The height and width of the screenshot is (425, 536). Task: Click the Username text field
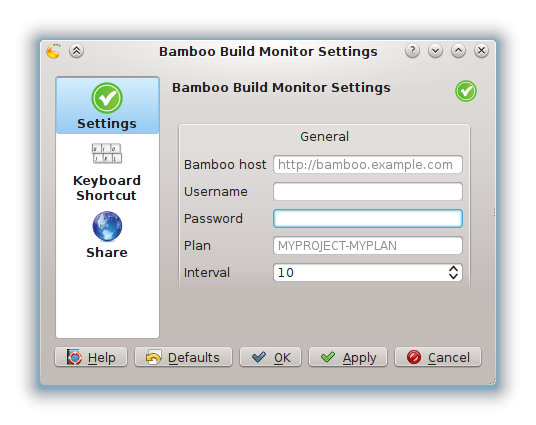[x=368, y=191]
